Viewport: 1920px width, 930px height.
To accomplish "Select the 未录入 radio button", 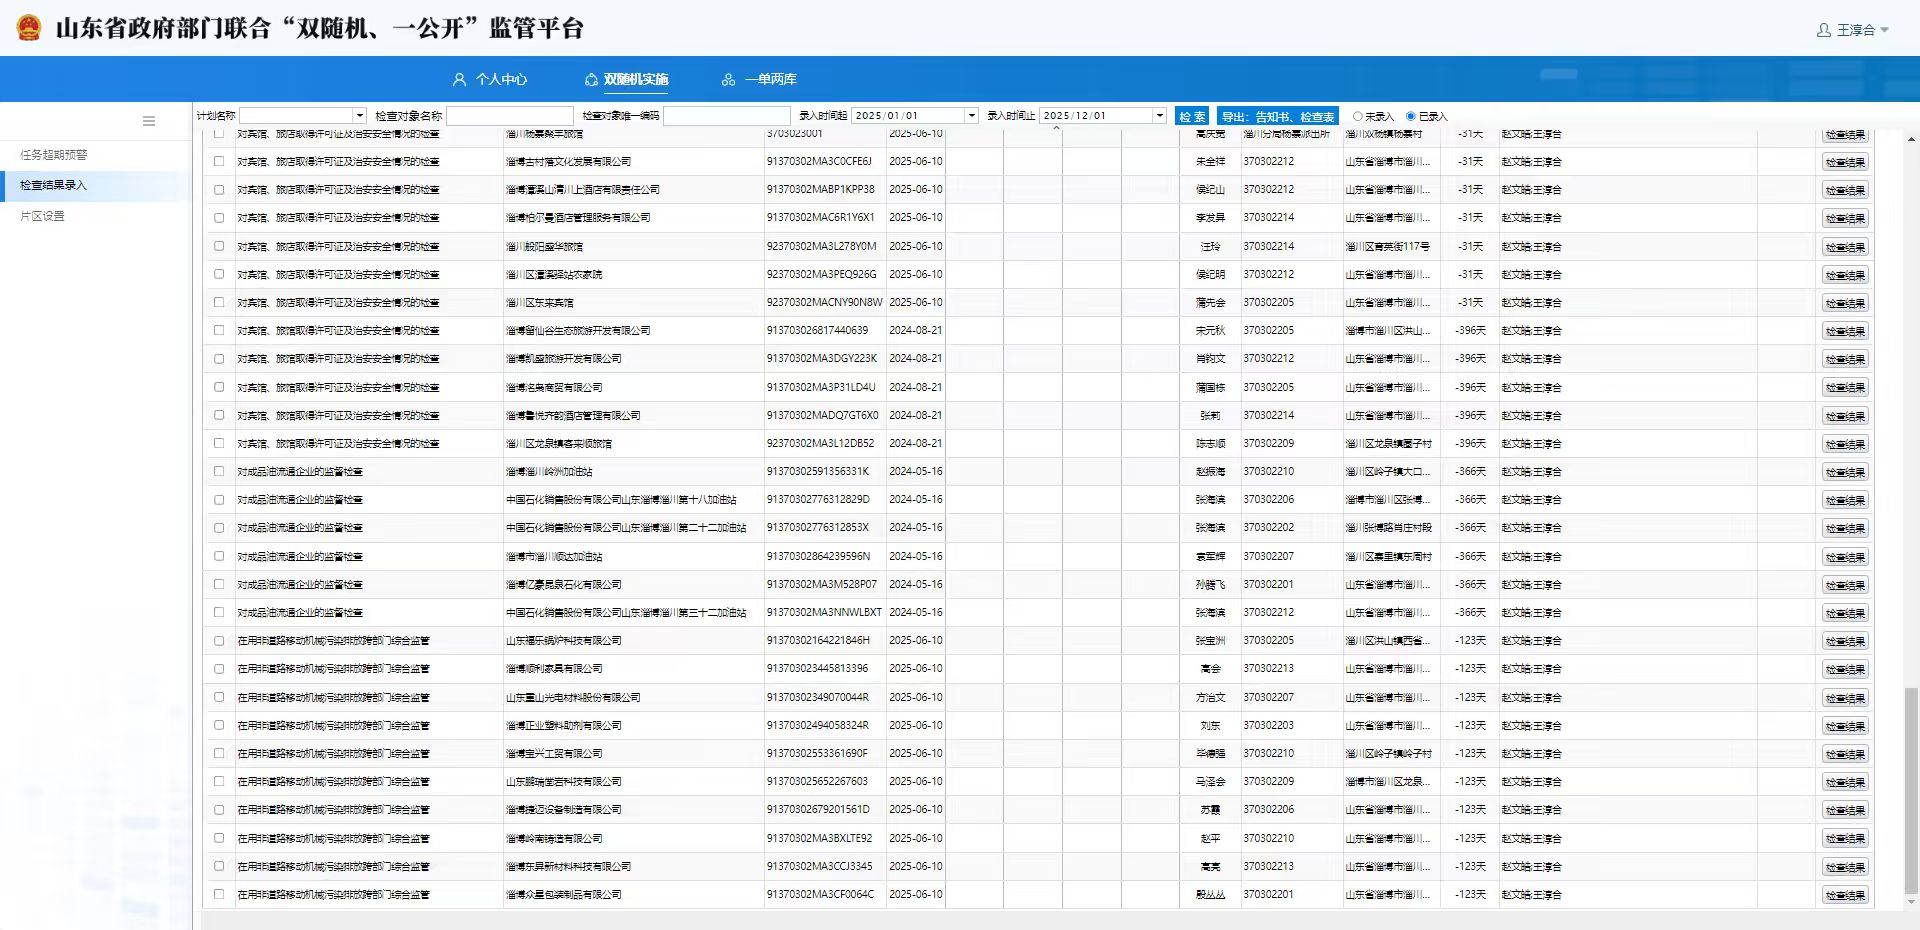I will pyautogui.click(x=1357, y=116).
